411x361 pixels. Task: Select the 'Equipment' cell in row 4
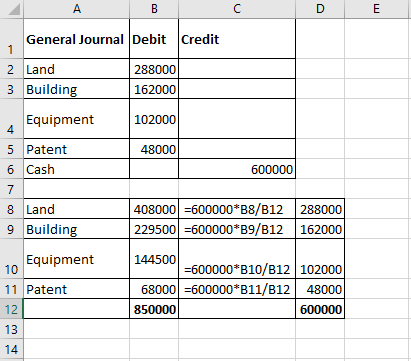pos(77,119)
